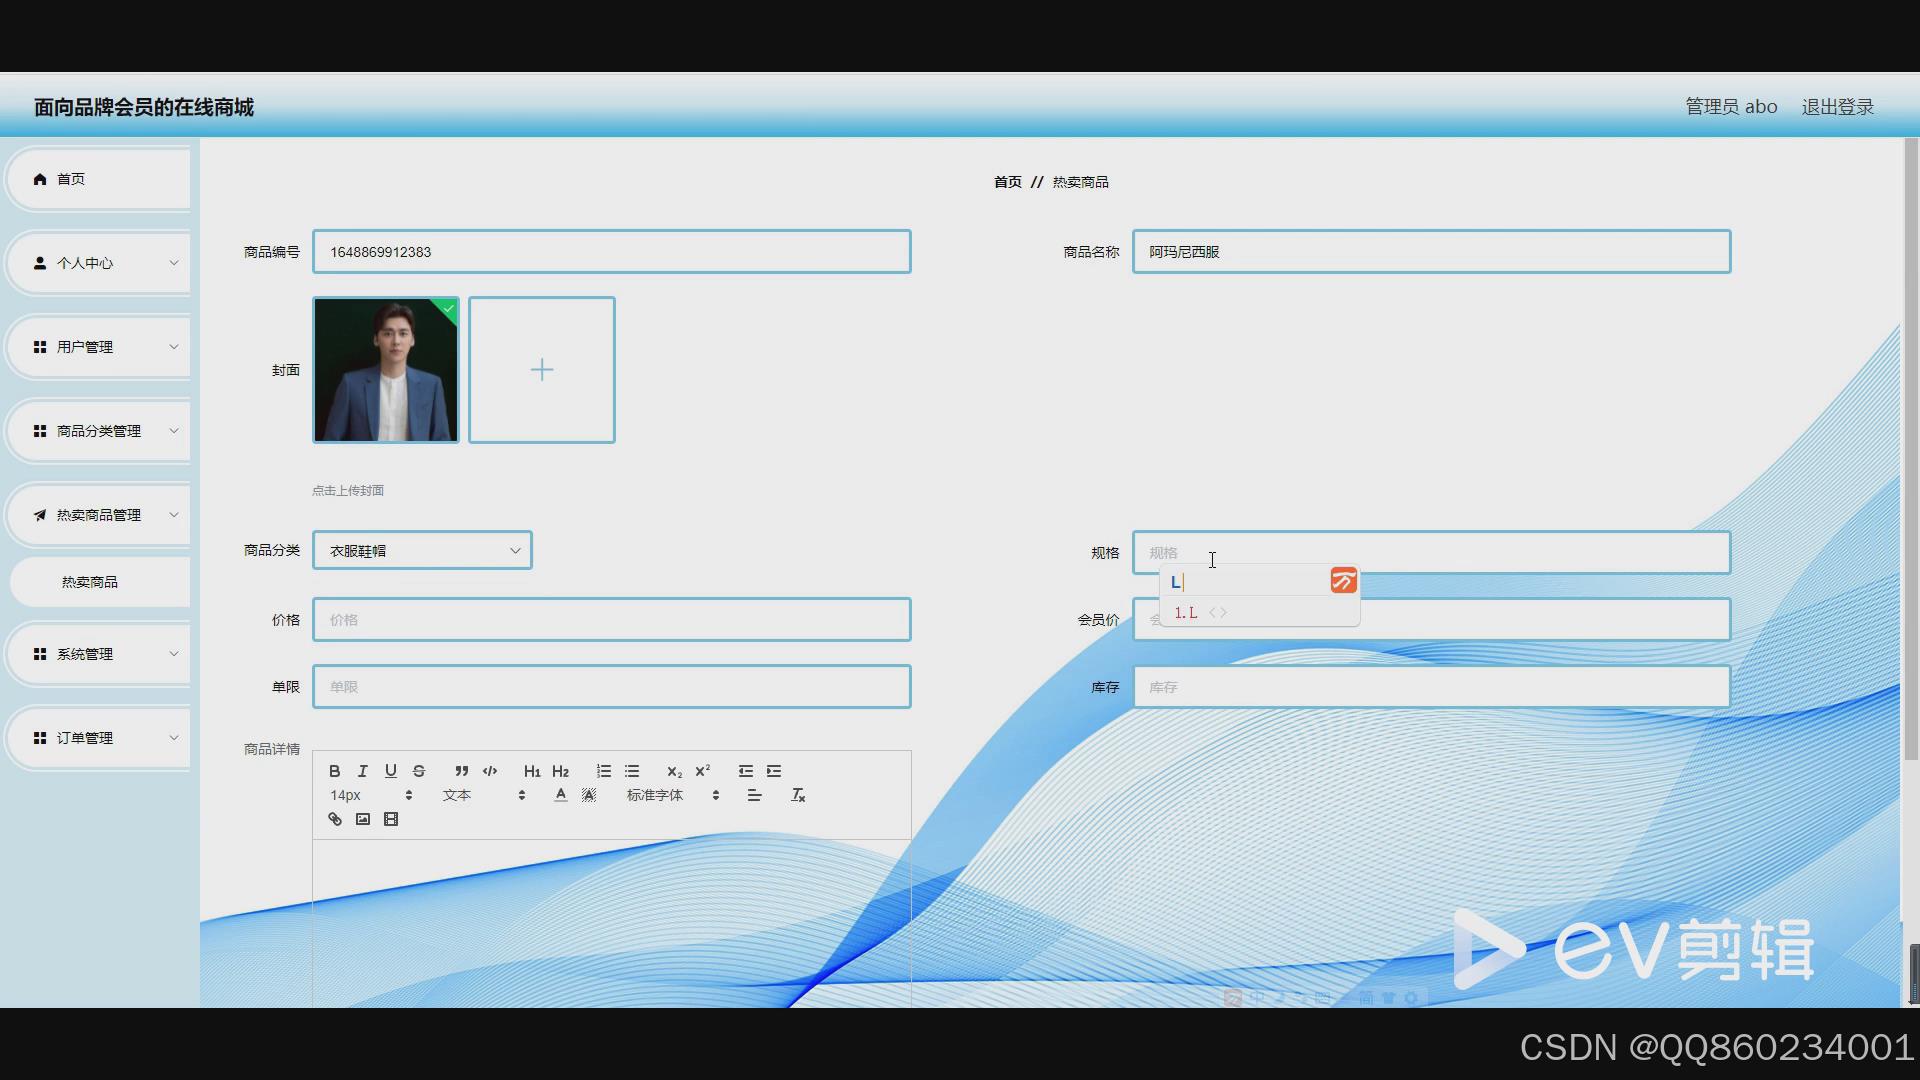The height and width of the screenshot is (1080, 1920).
Task: Click 首页 in the breadcrumb
Action: click(1007, 182)
